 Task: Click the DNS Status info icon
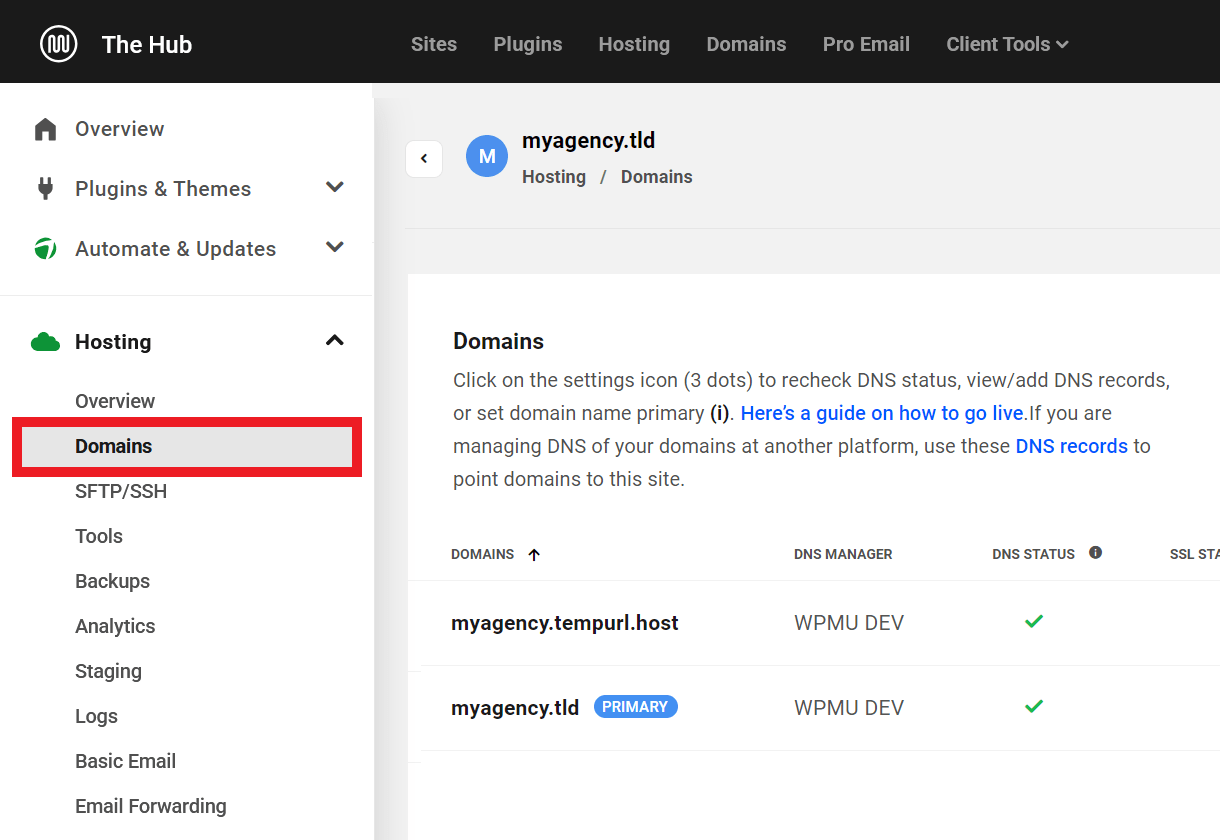(x=1095, y=553)
